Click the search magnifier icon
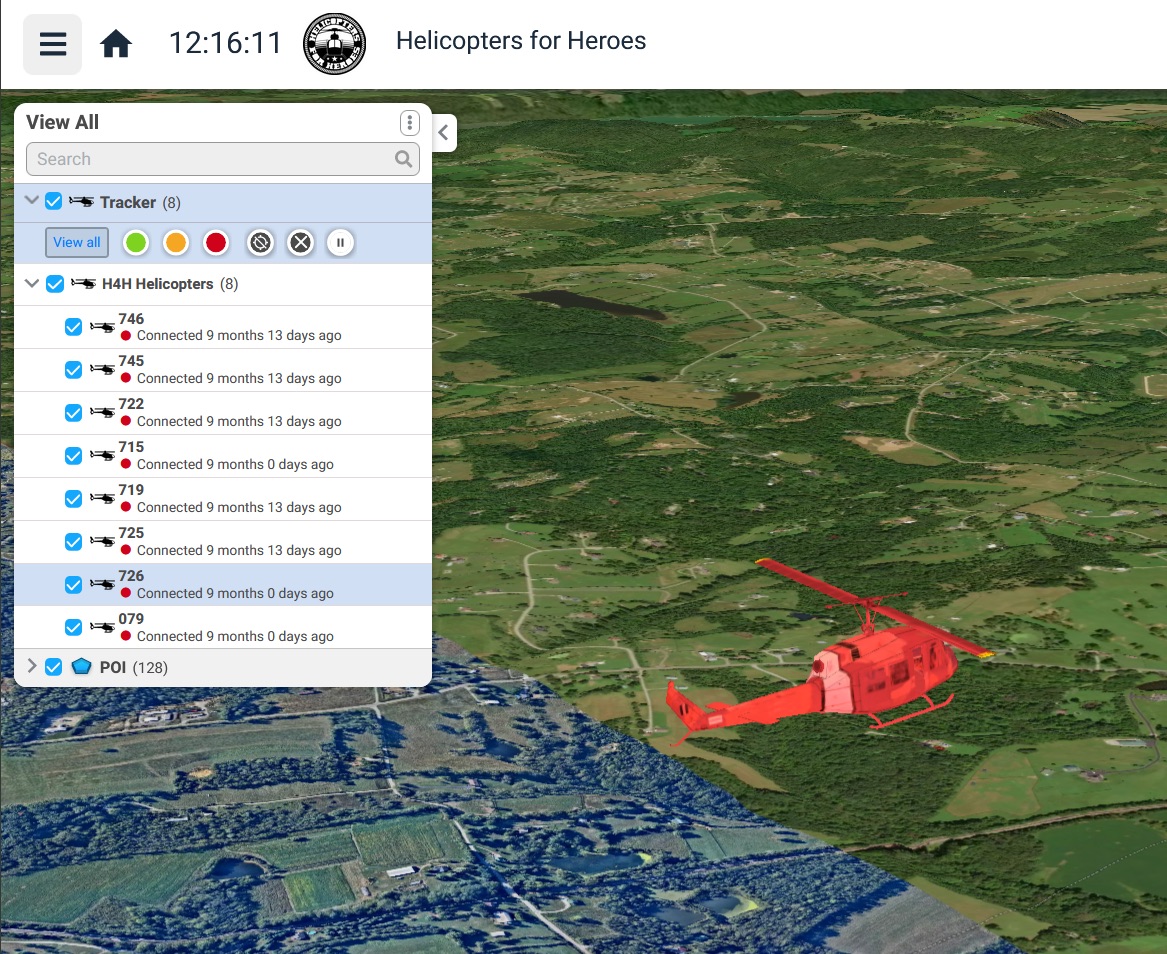Viewport: 1167px width, 954px height. (x=403, y=159)
